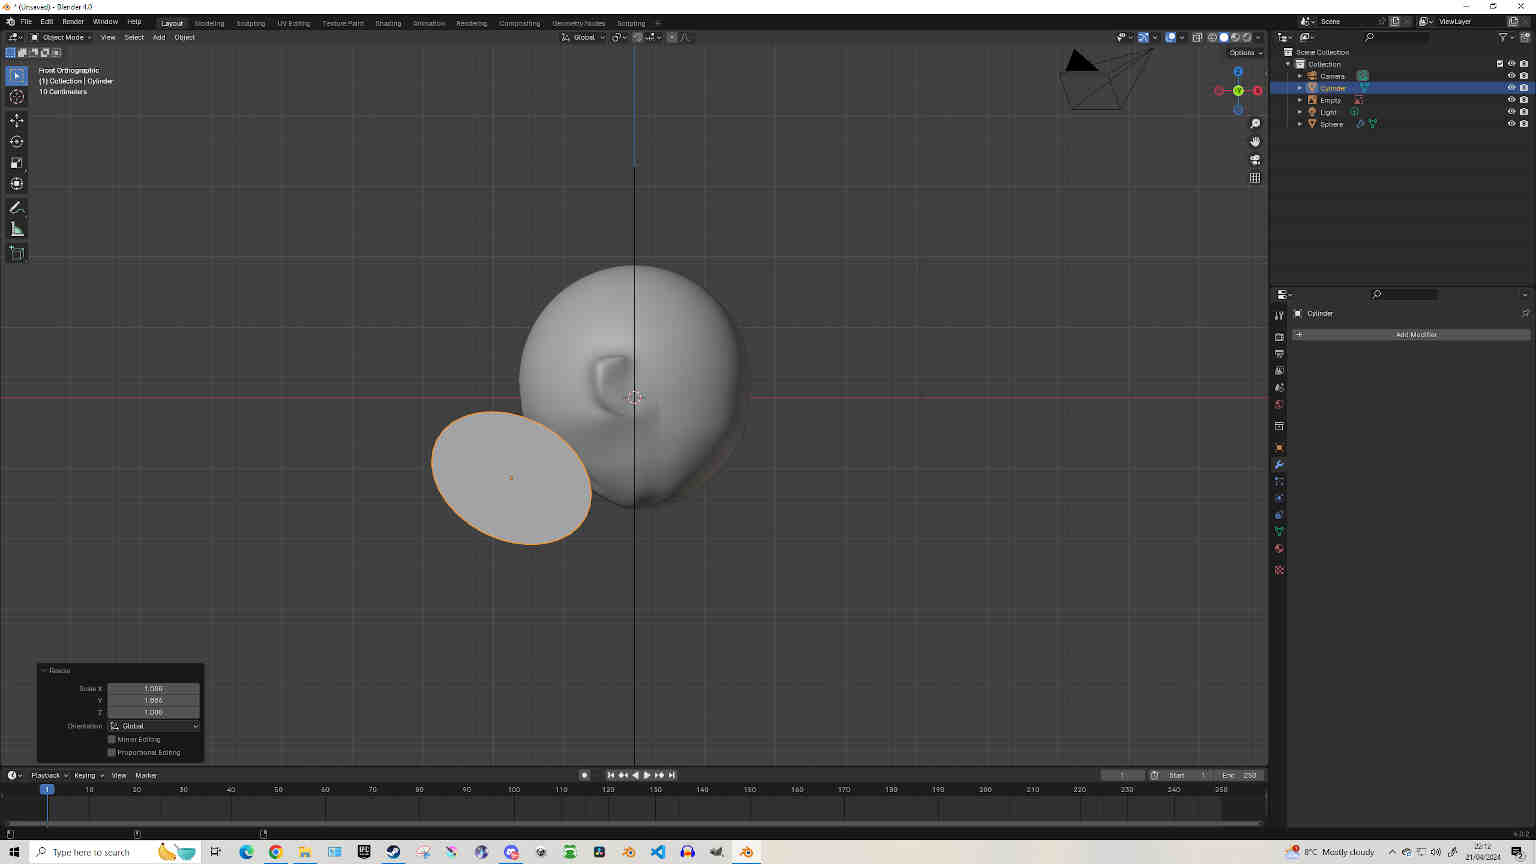Enable Mirror Editing checkbox

pos(112,739)
